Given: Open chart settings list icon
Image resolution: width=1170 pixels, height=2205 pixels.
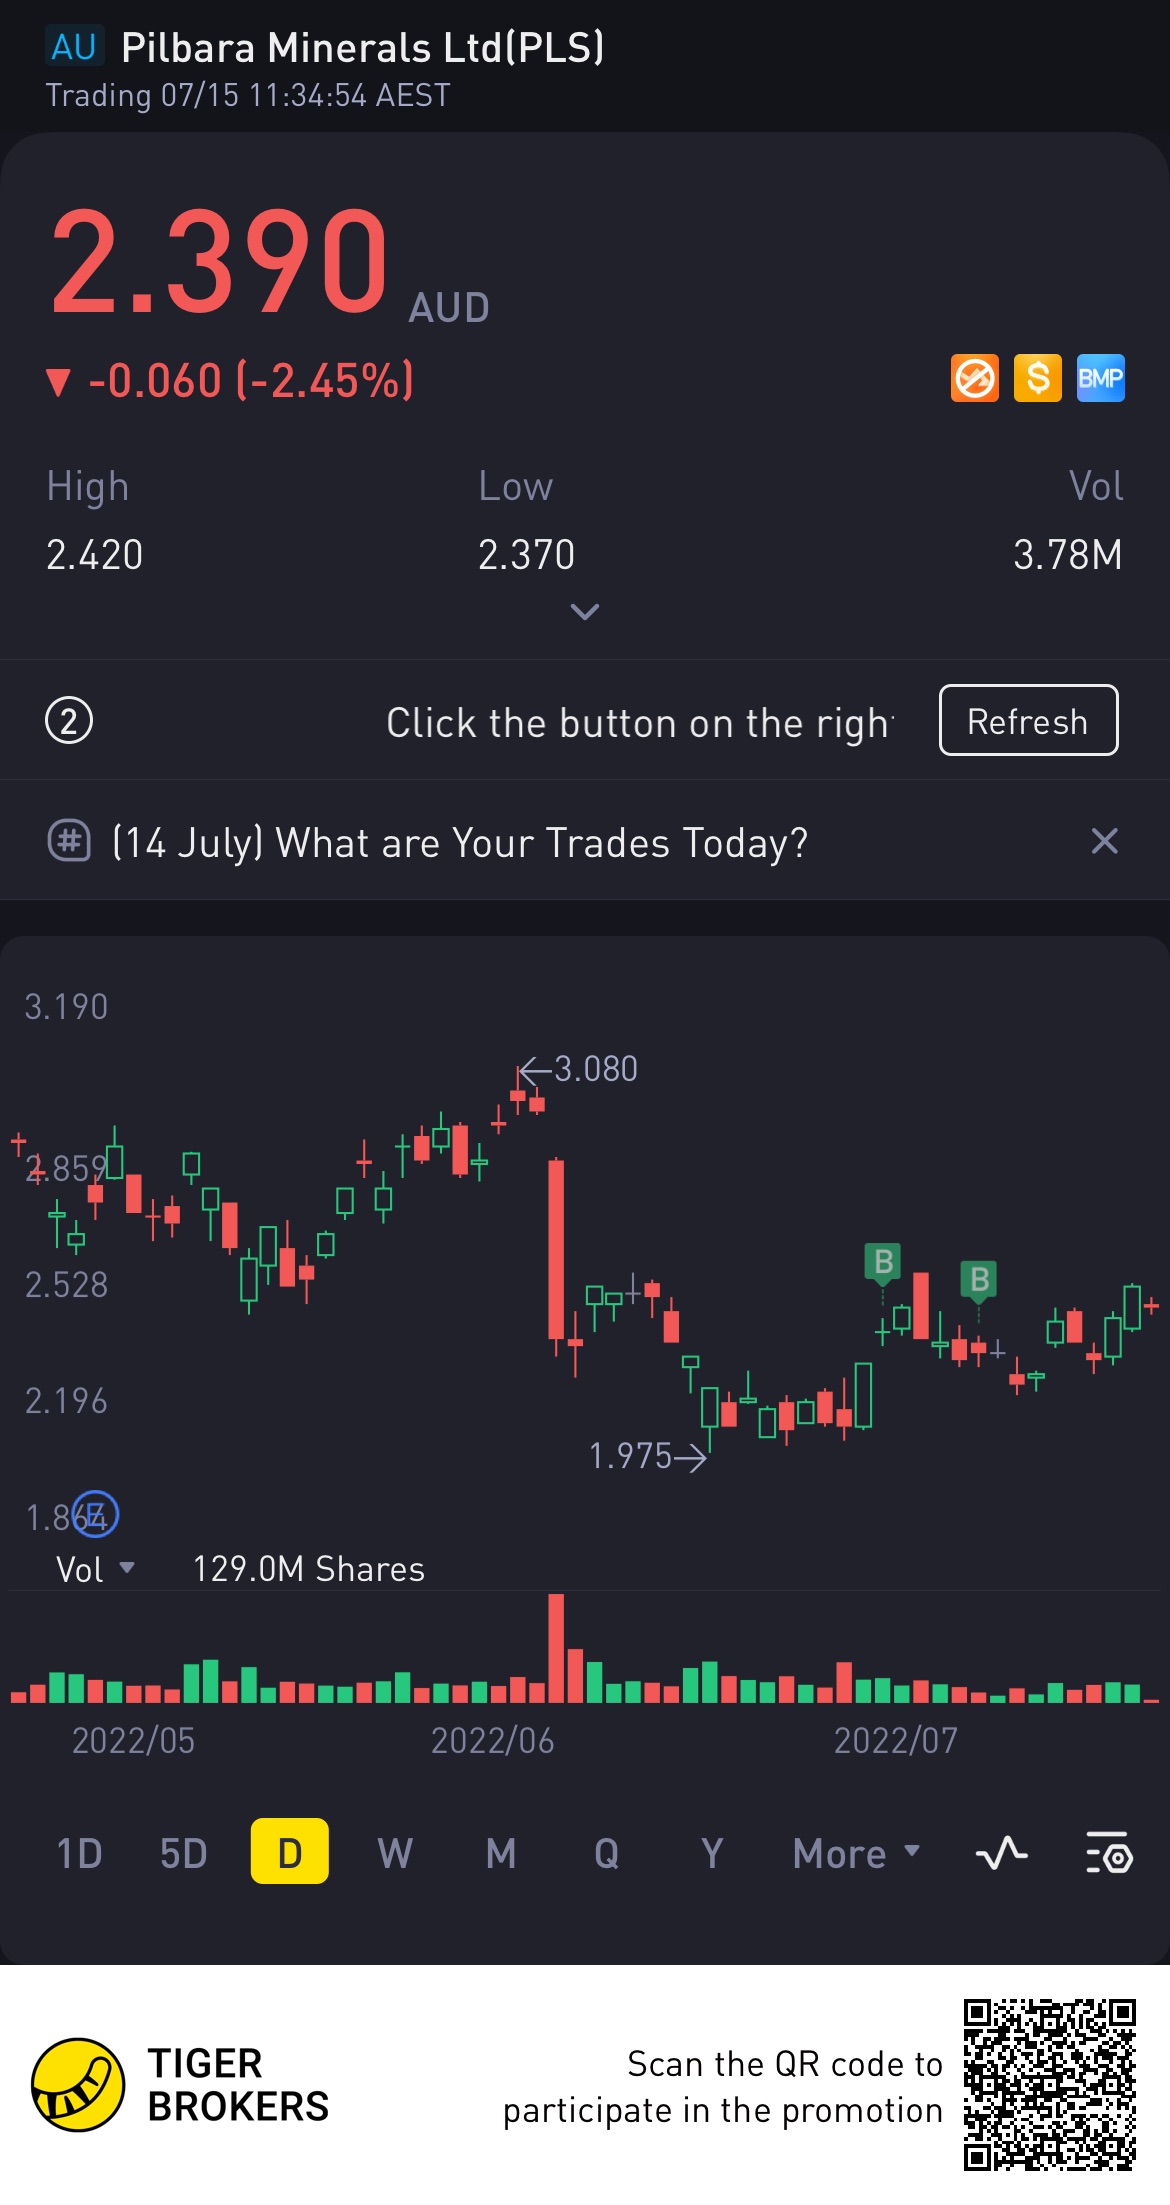Looking at the screenshot, I should (1108, 1853).
